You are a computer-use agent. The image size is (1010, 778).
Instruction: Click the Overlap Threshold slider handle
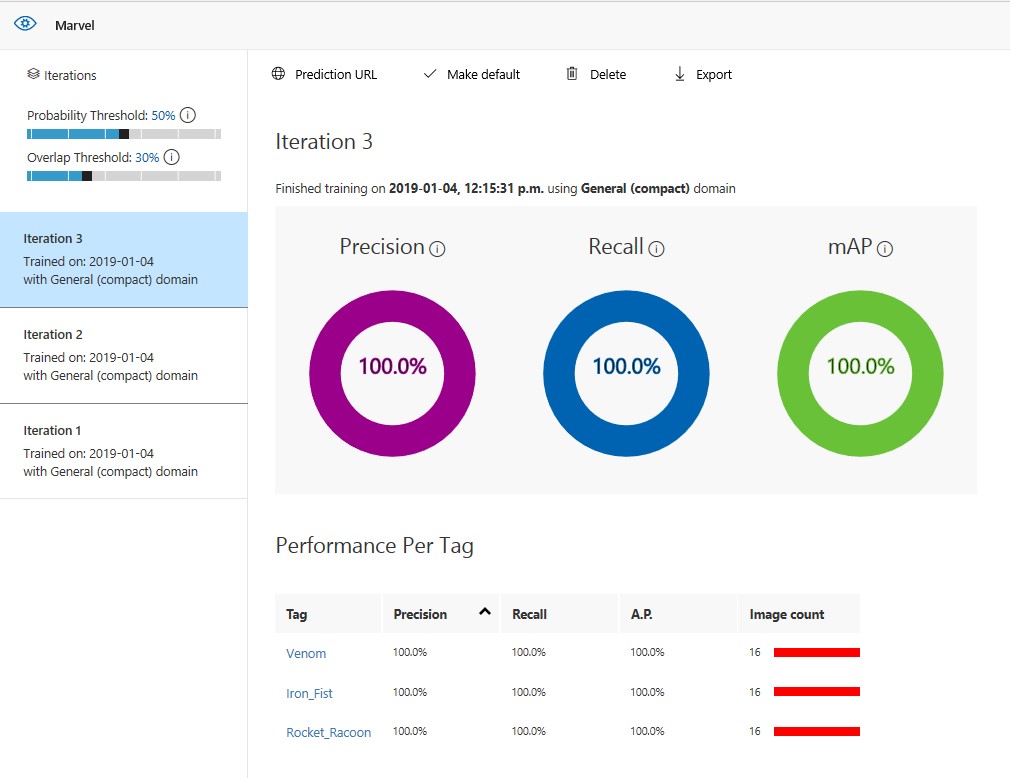pyautogui.click(x=87, y=175)
